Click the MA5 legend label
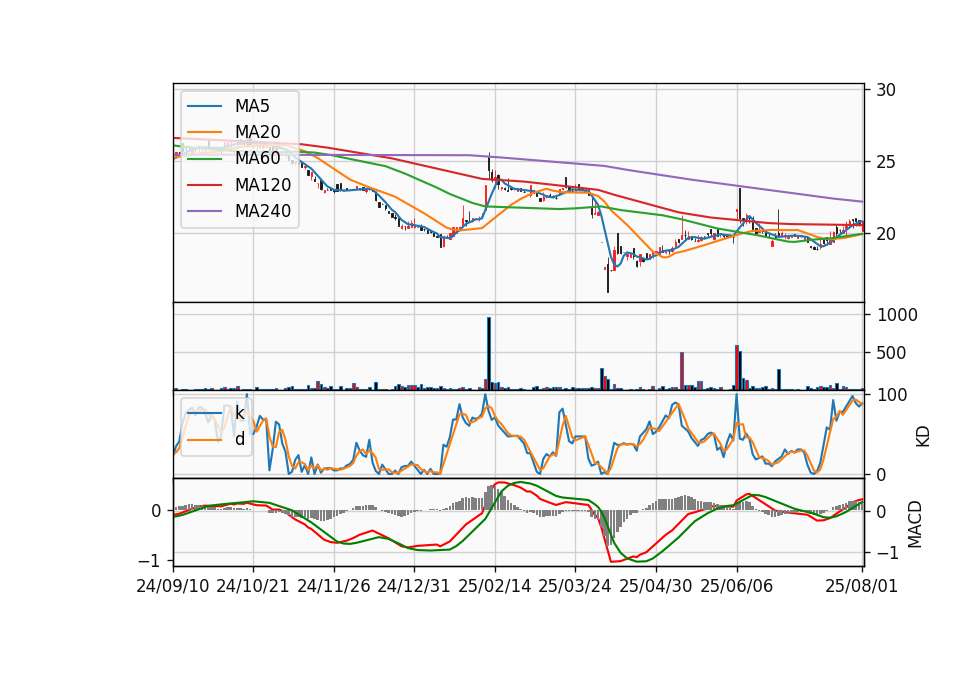Image resolution: width=960 pixels, height=690 pixels. [252, 106]
